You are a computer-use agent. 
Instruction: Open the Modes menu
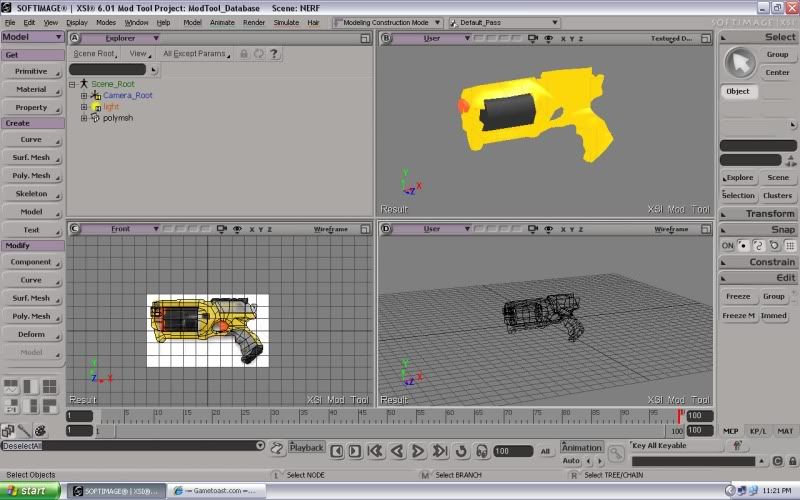pos(106,22)
